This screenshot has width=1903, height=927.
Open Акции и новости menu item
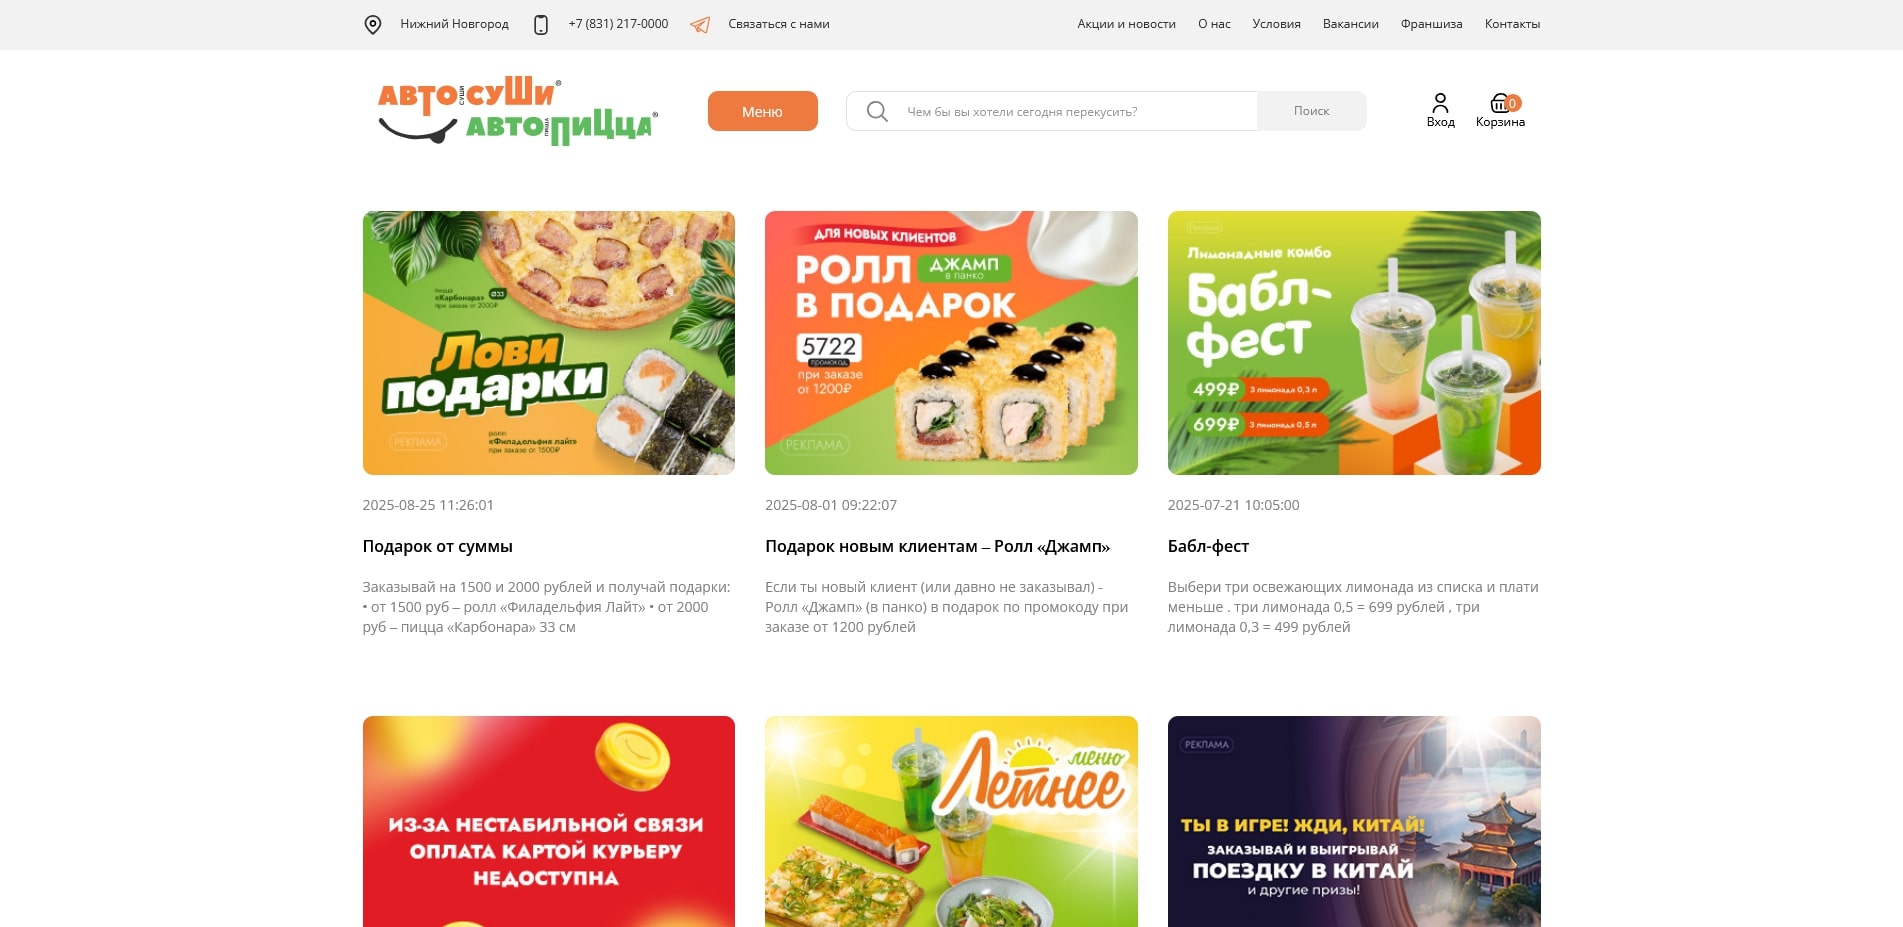[1126, 24]
